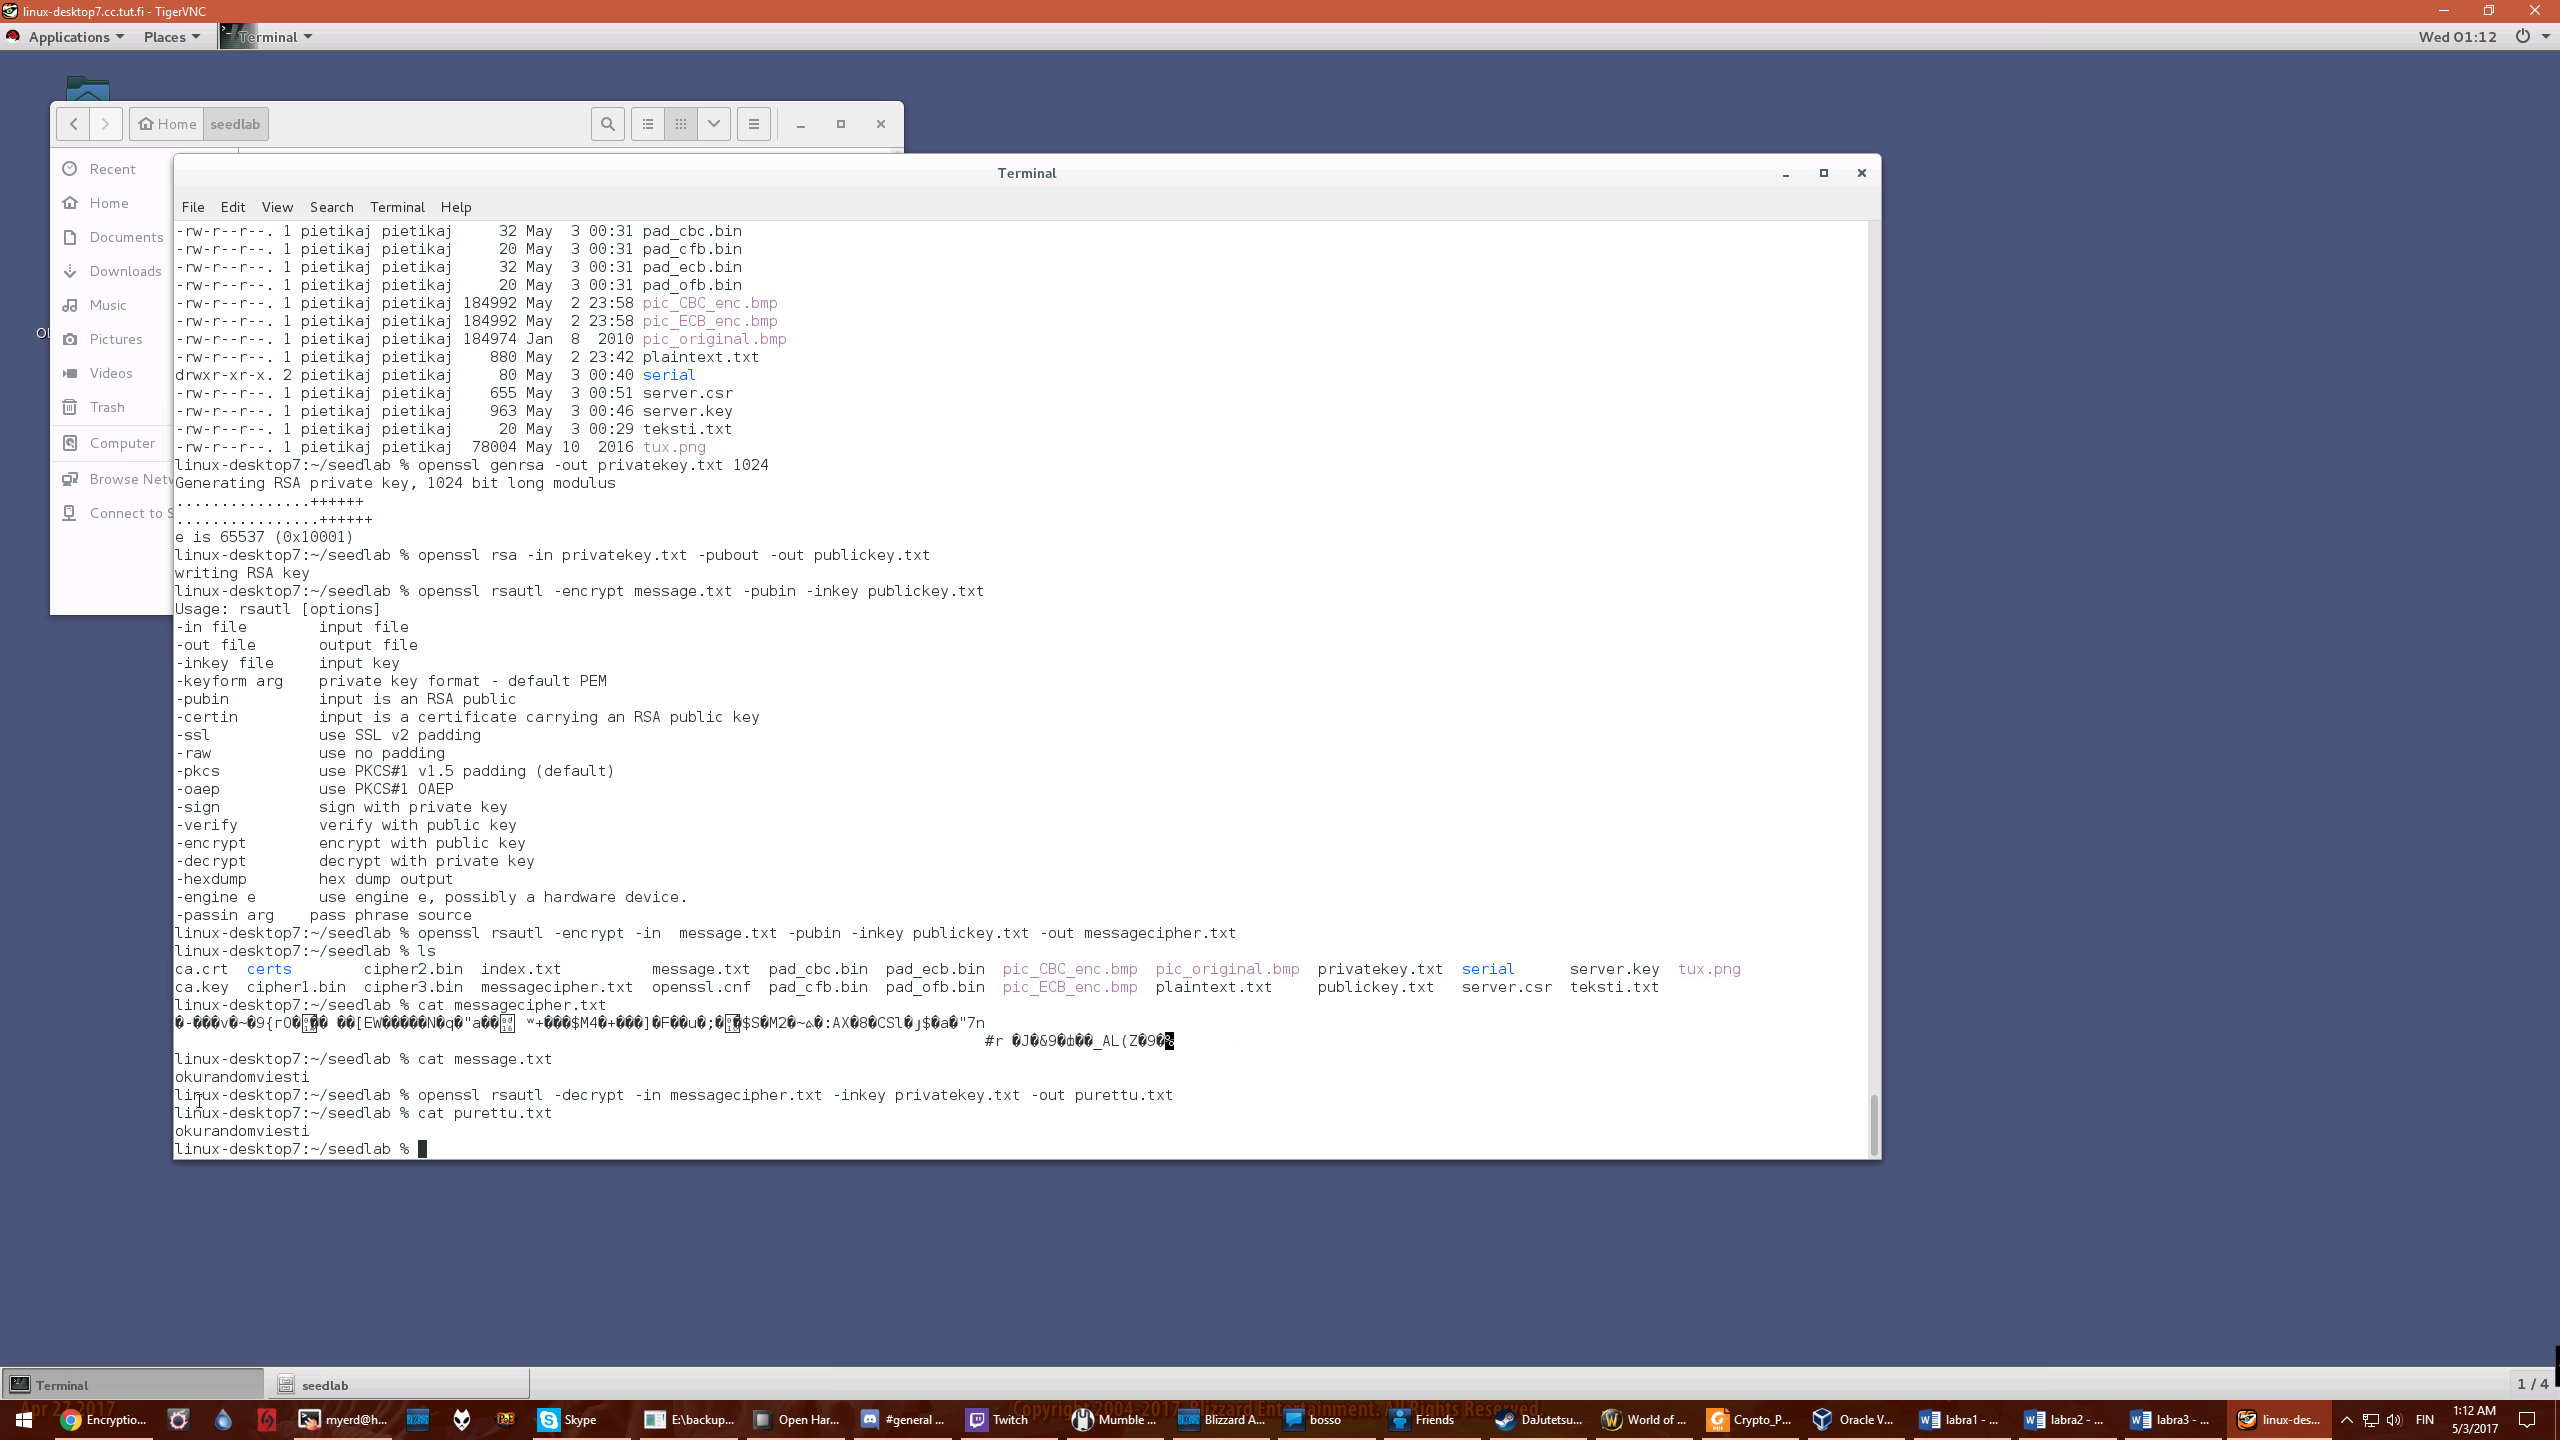Image resolution: width=2560 pixels, height=1440 pixels.
Task: Open Downloads in the sidebar
Action: pyautogui.click(x=125, y=271)
